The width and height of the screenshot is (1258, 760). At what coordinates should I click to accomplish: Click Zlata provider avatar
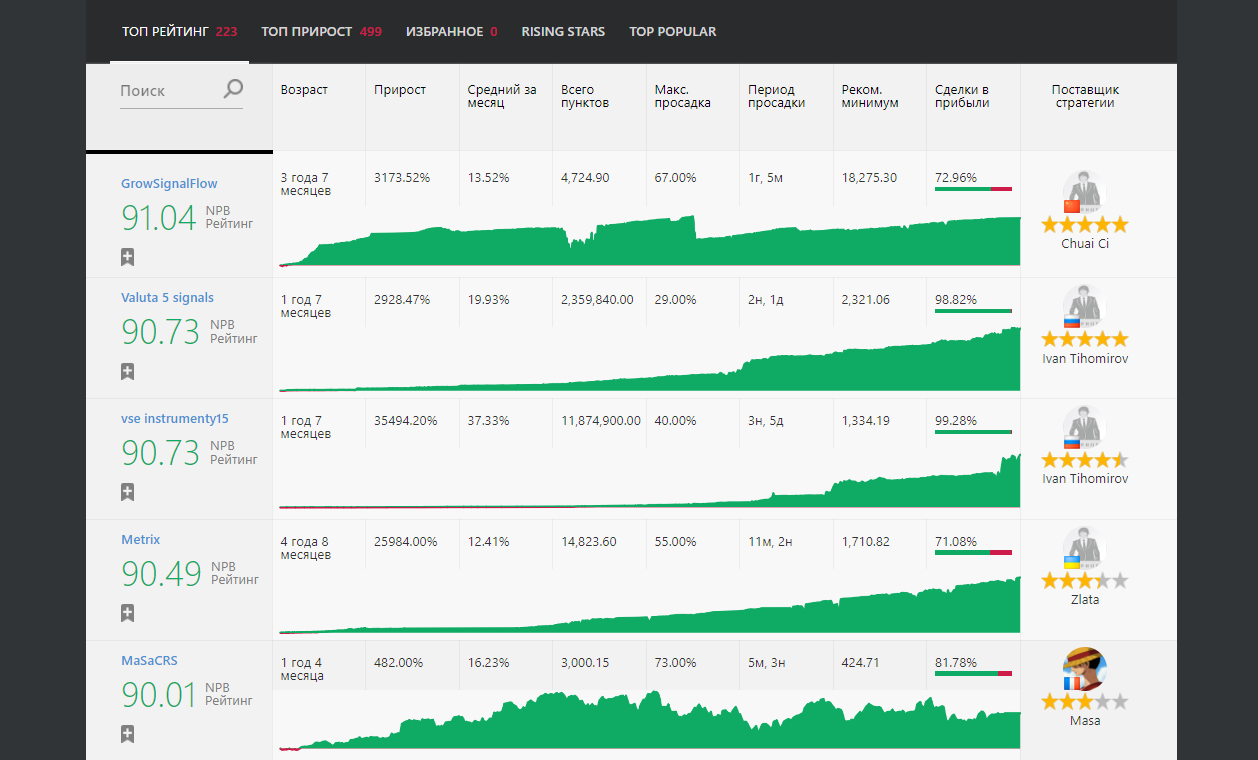(x=1084, y=548)
